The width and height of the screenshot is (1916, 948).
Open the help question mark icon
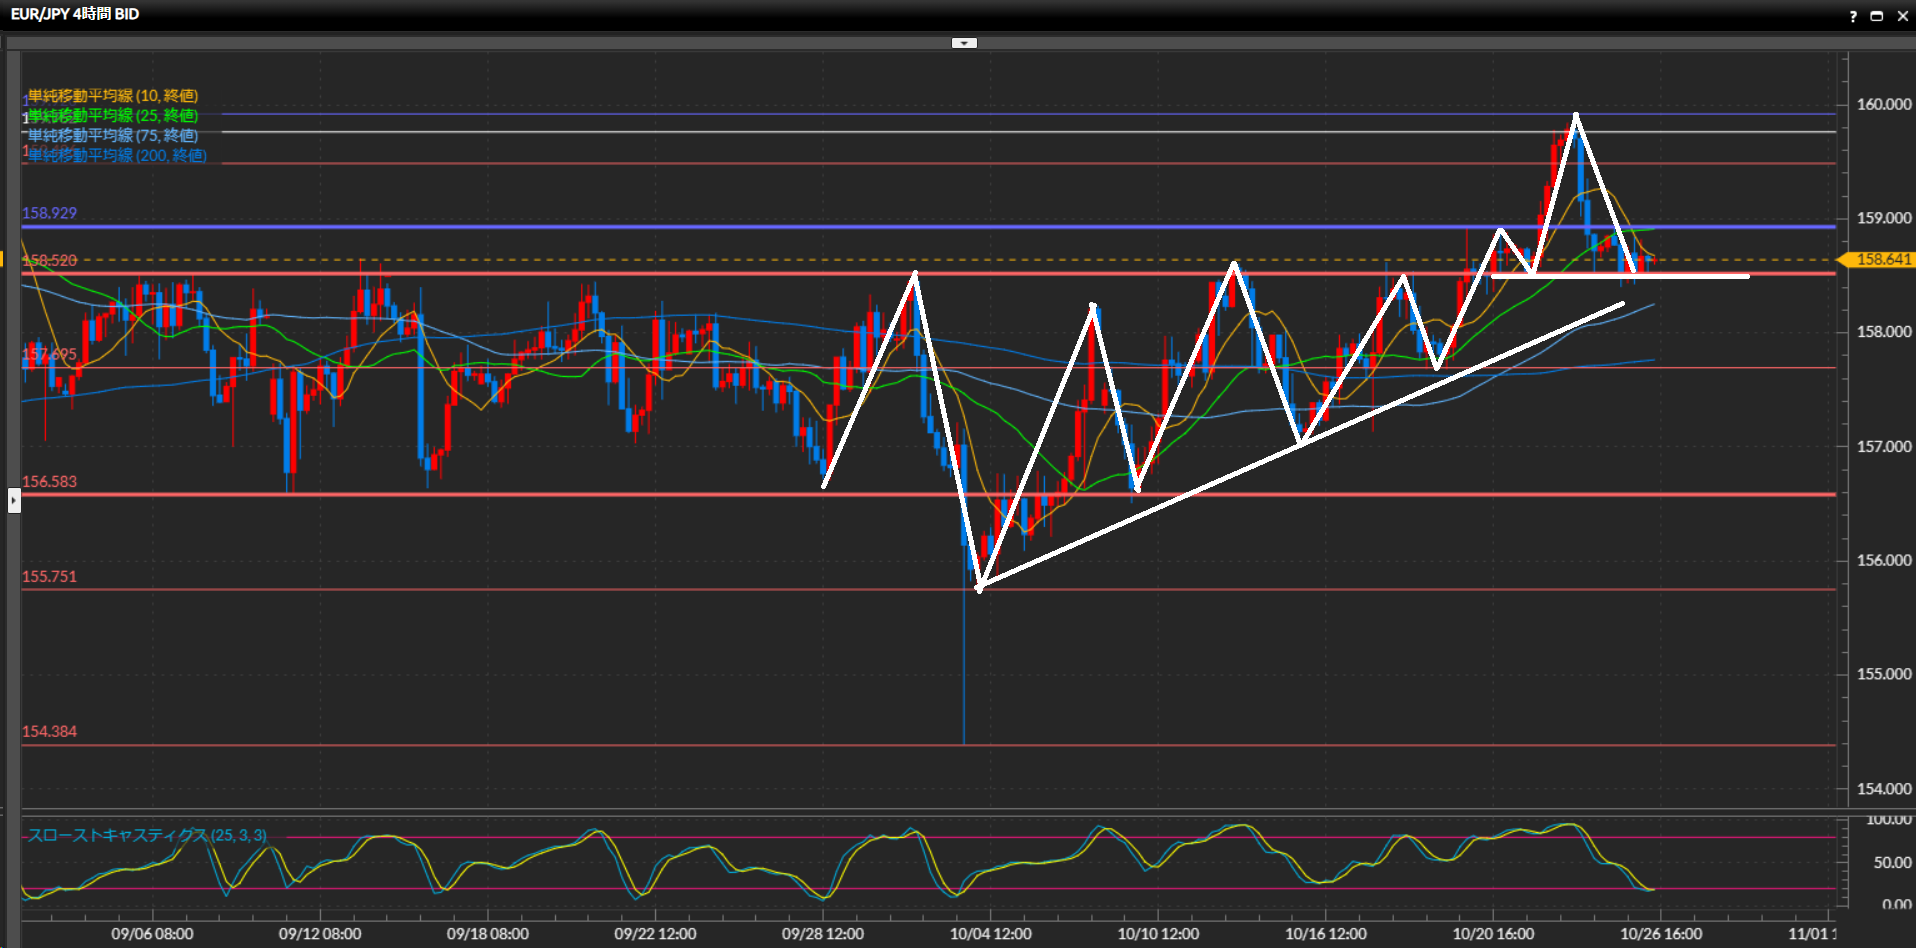click(1853, 16)
